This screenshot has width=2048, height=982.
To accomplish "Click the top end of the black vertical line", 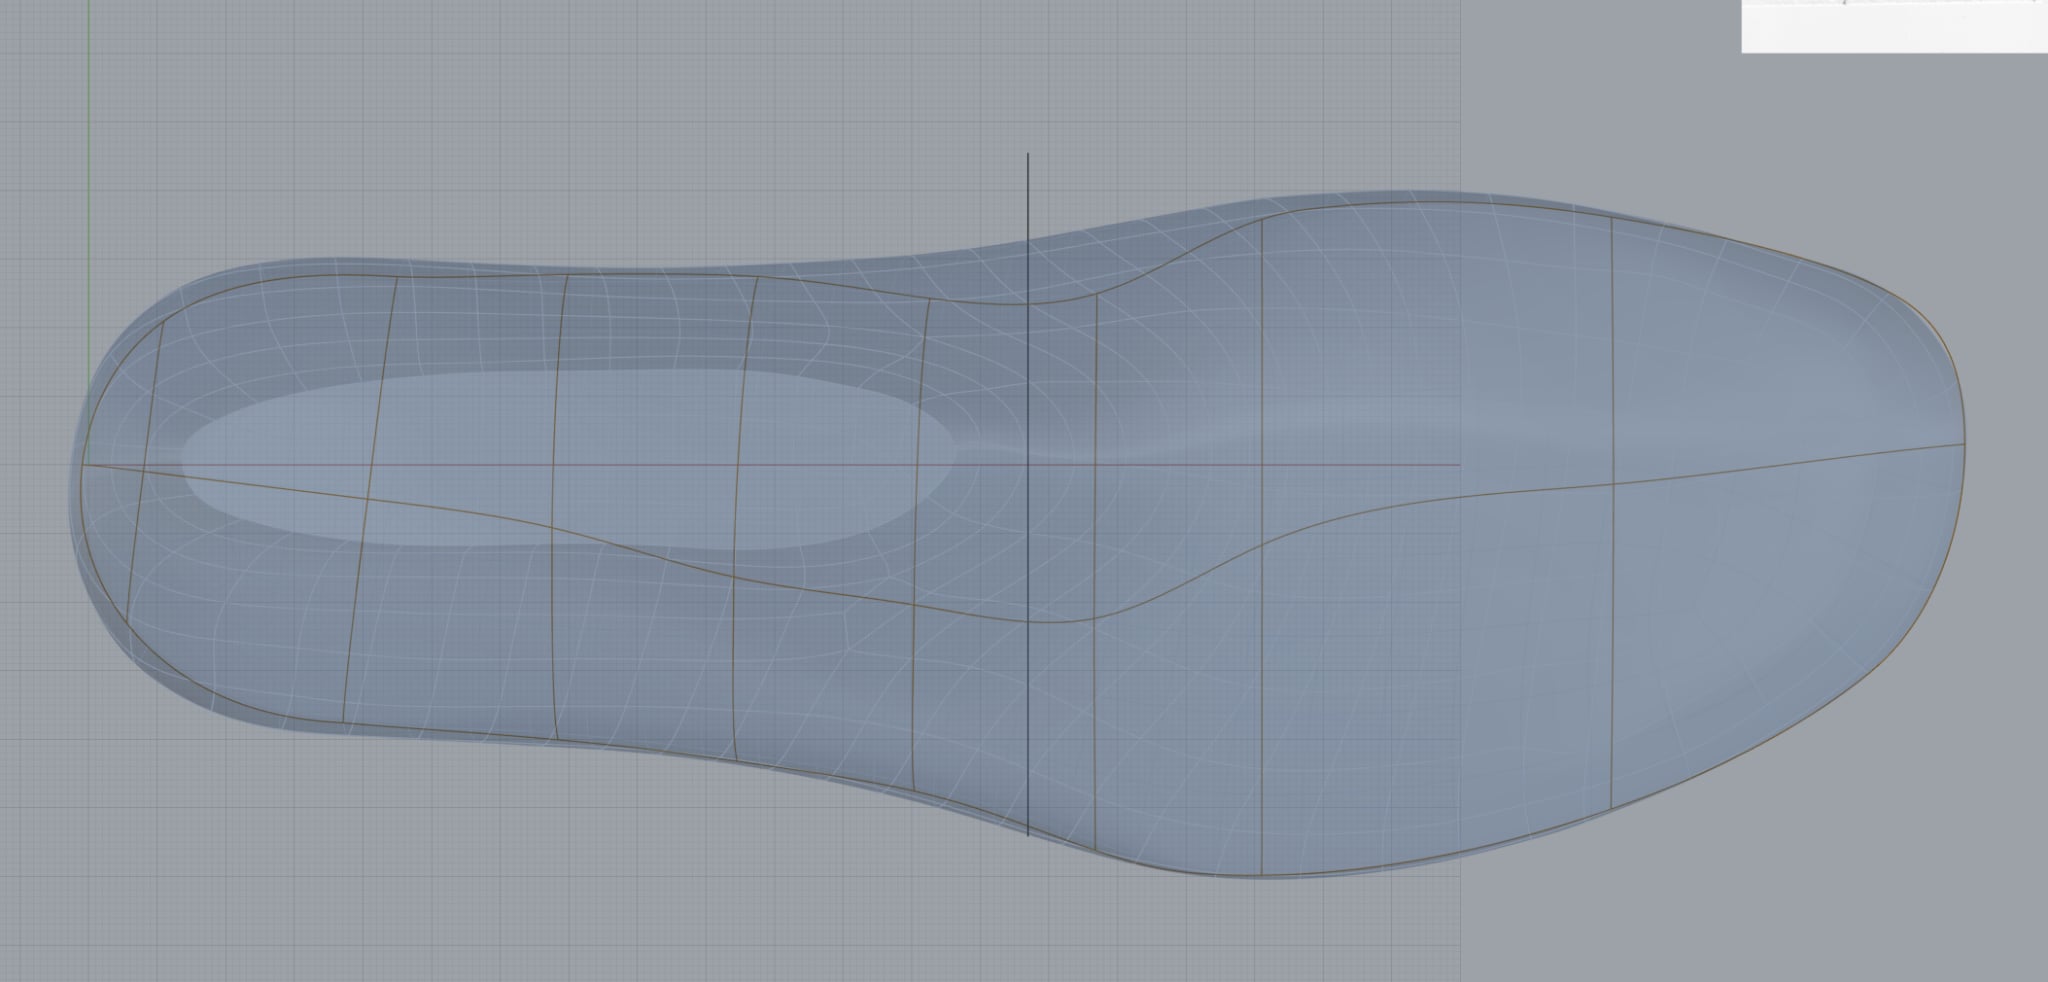I will pyautogui.click(x=1028, y=156).
